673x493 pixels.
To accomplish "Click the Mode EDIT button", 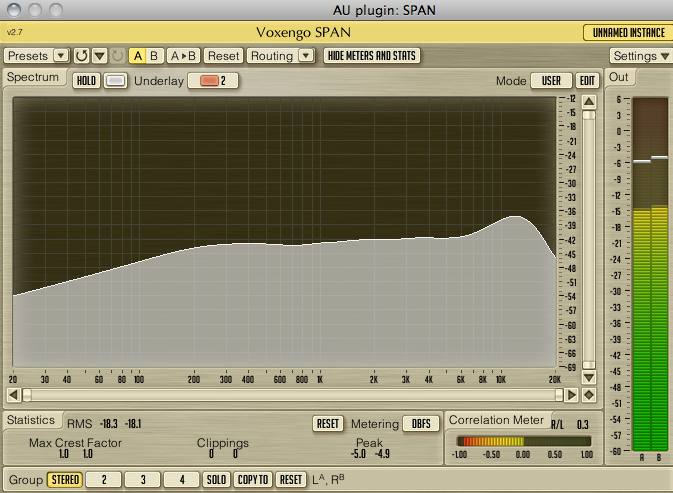I will [x=587, y=81].
